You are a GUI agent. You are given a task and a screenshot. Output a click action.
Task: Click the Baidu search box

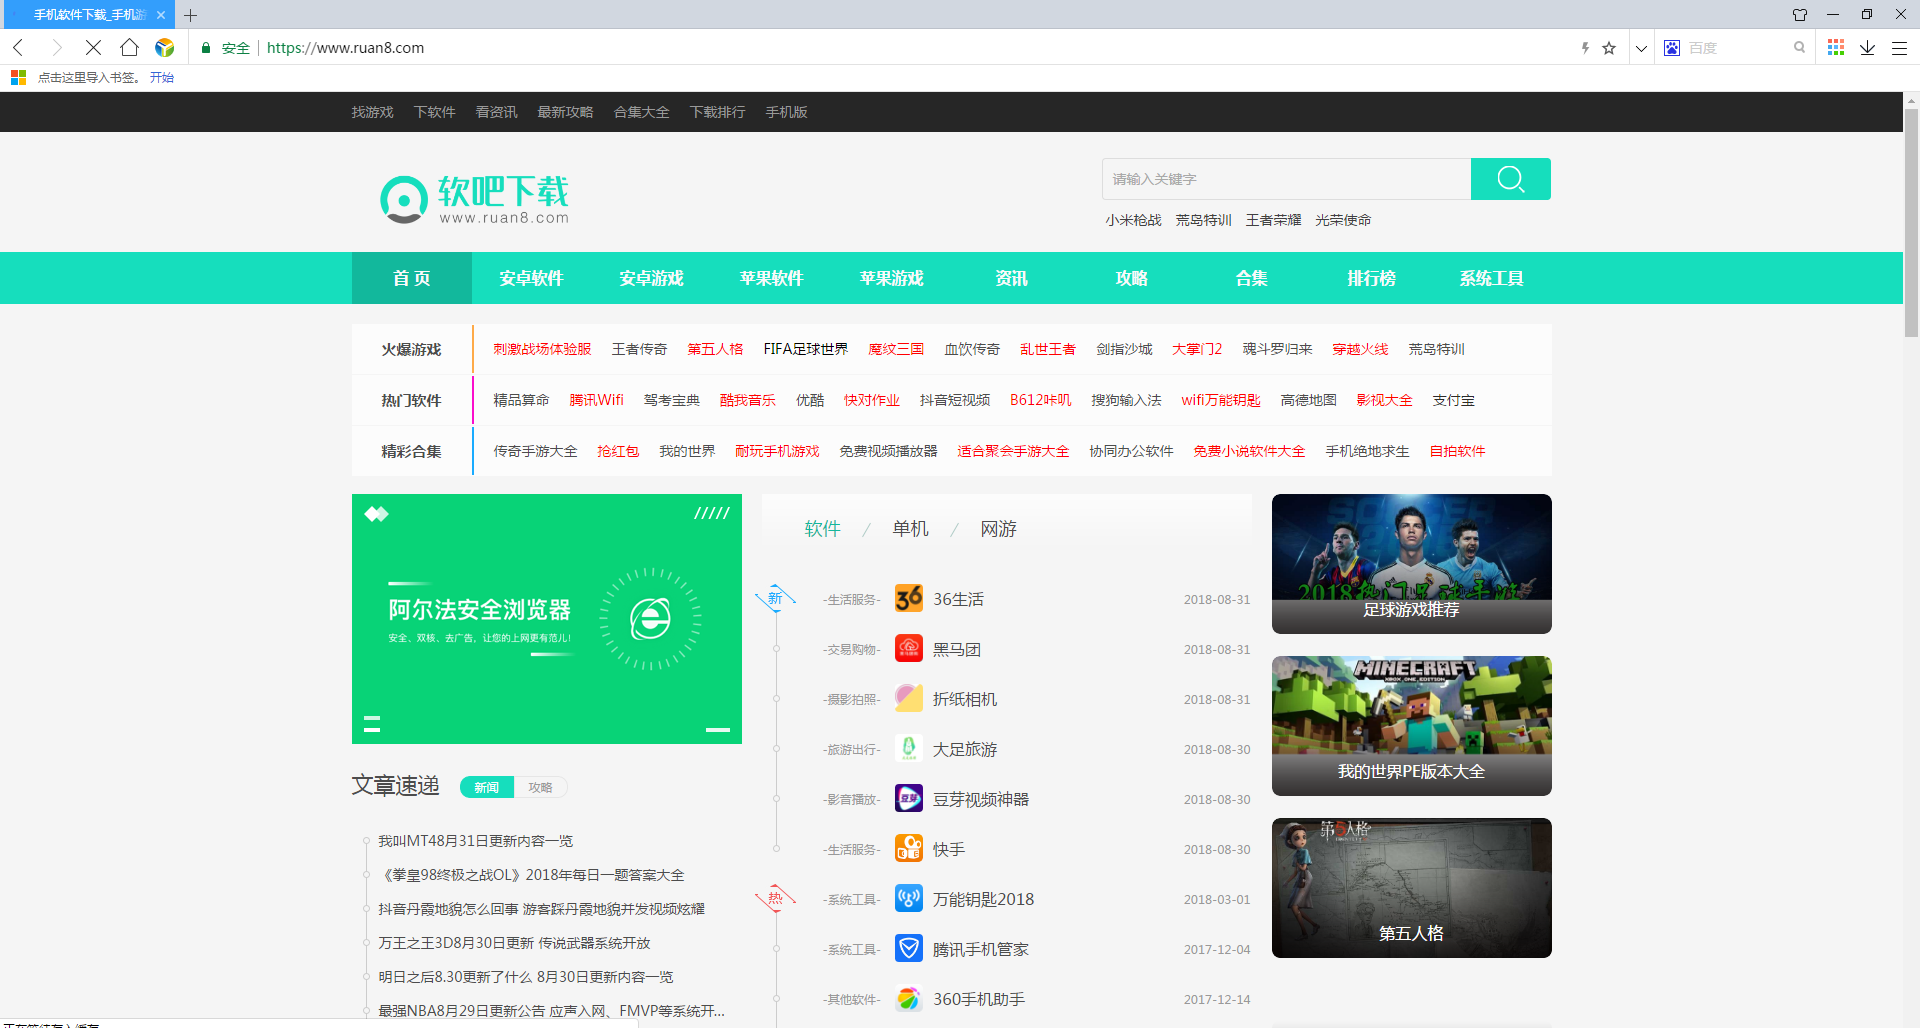(1735, 48)
